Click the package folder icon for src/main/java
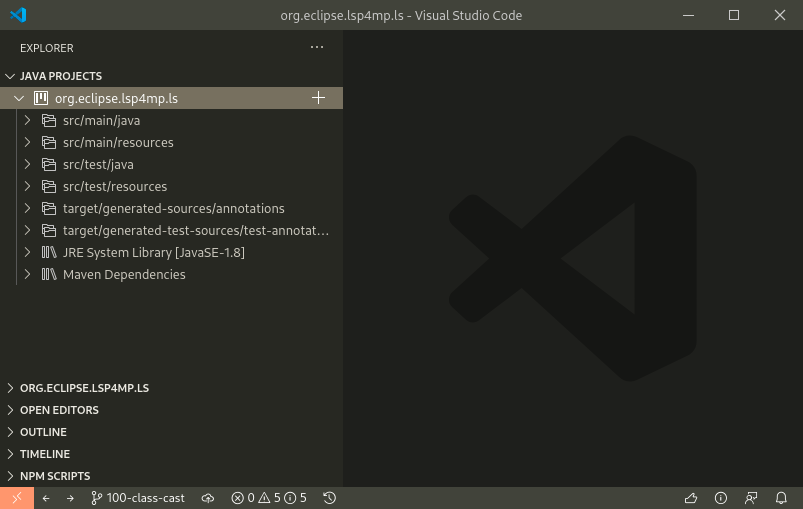 click(49, 120)
